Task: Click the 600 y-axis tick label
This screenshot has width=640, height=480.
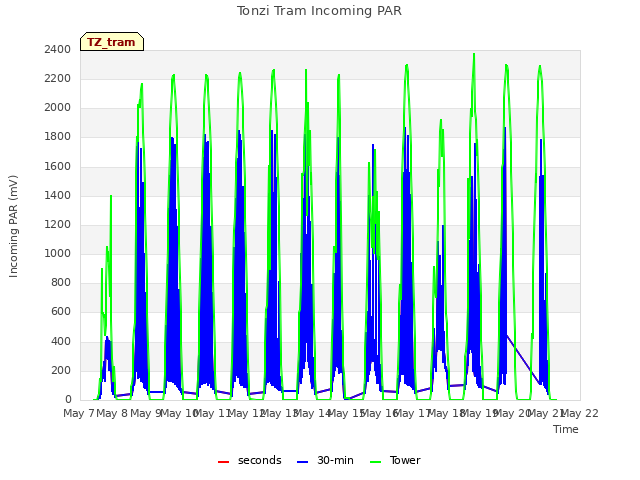Action: (x=61, y=312)
